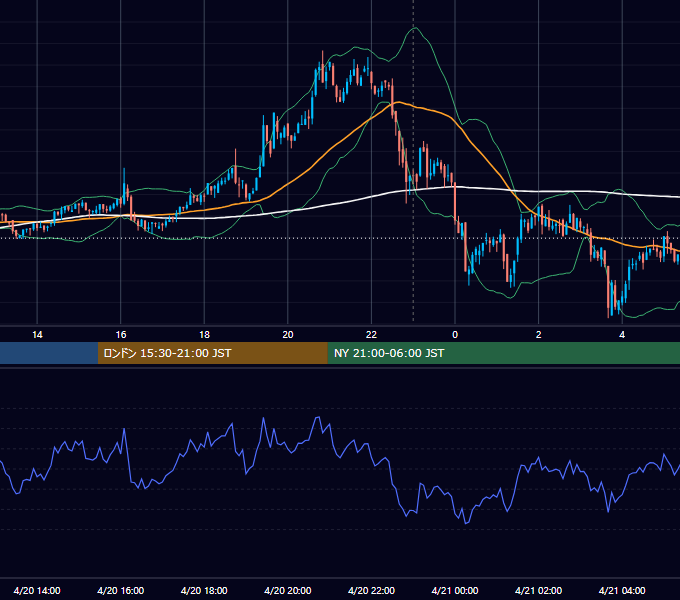This screenshot has width=680, height=600.
Task: Click the 4/20 16:00 date label
Action: tap(121, 590)
